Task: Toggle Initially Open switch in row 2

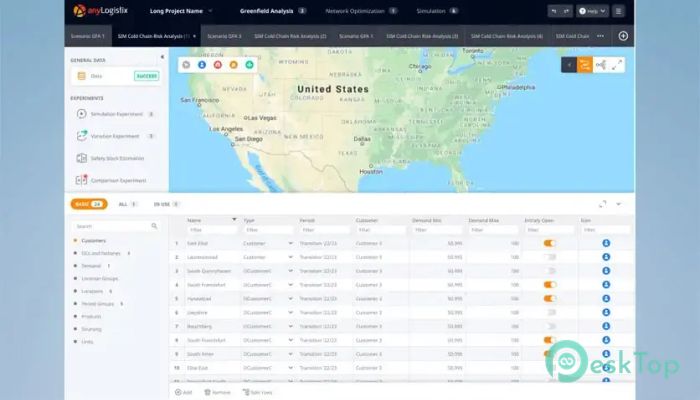Action: click(550, 257)
